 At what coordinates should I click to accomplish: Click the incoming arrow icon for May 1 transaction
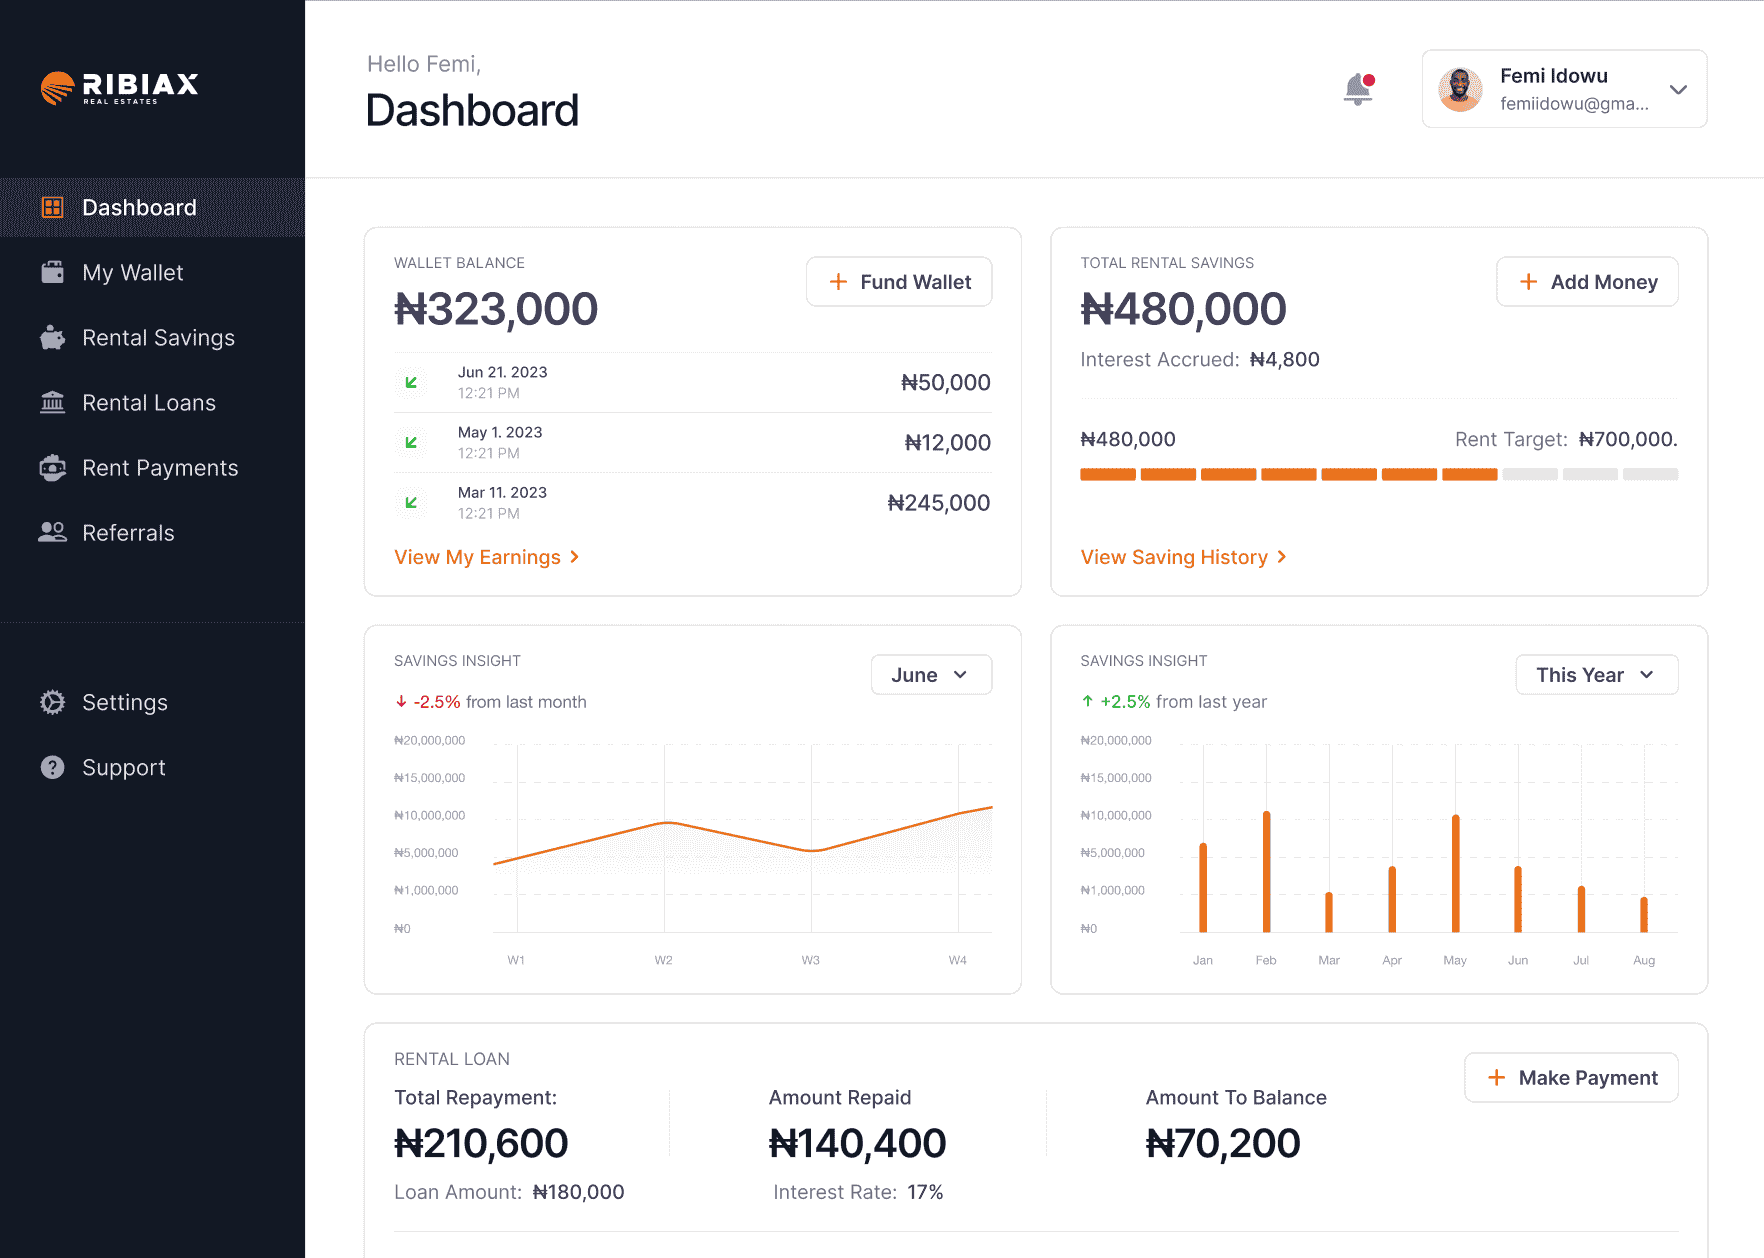[x=411, y=442]
